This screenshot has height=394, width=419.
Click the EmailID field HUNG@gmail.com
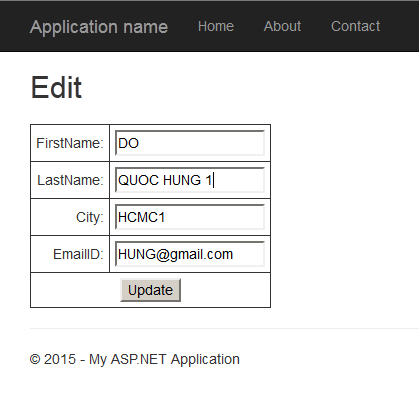click(x=190, y=254)
